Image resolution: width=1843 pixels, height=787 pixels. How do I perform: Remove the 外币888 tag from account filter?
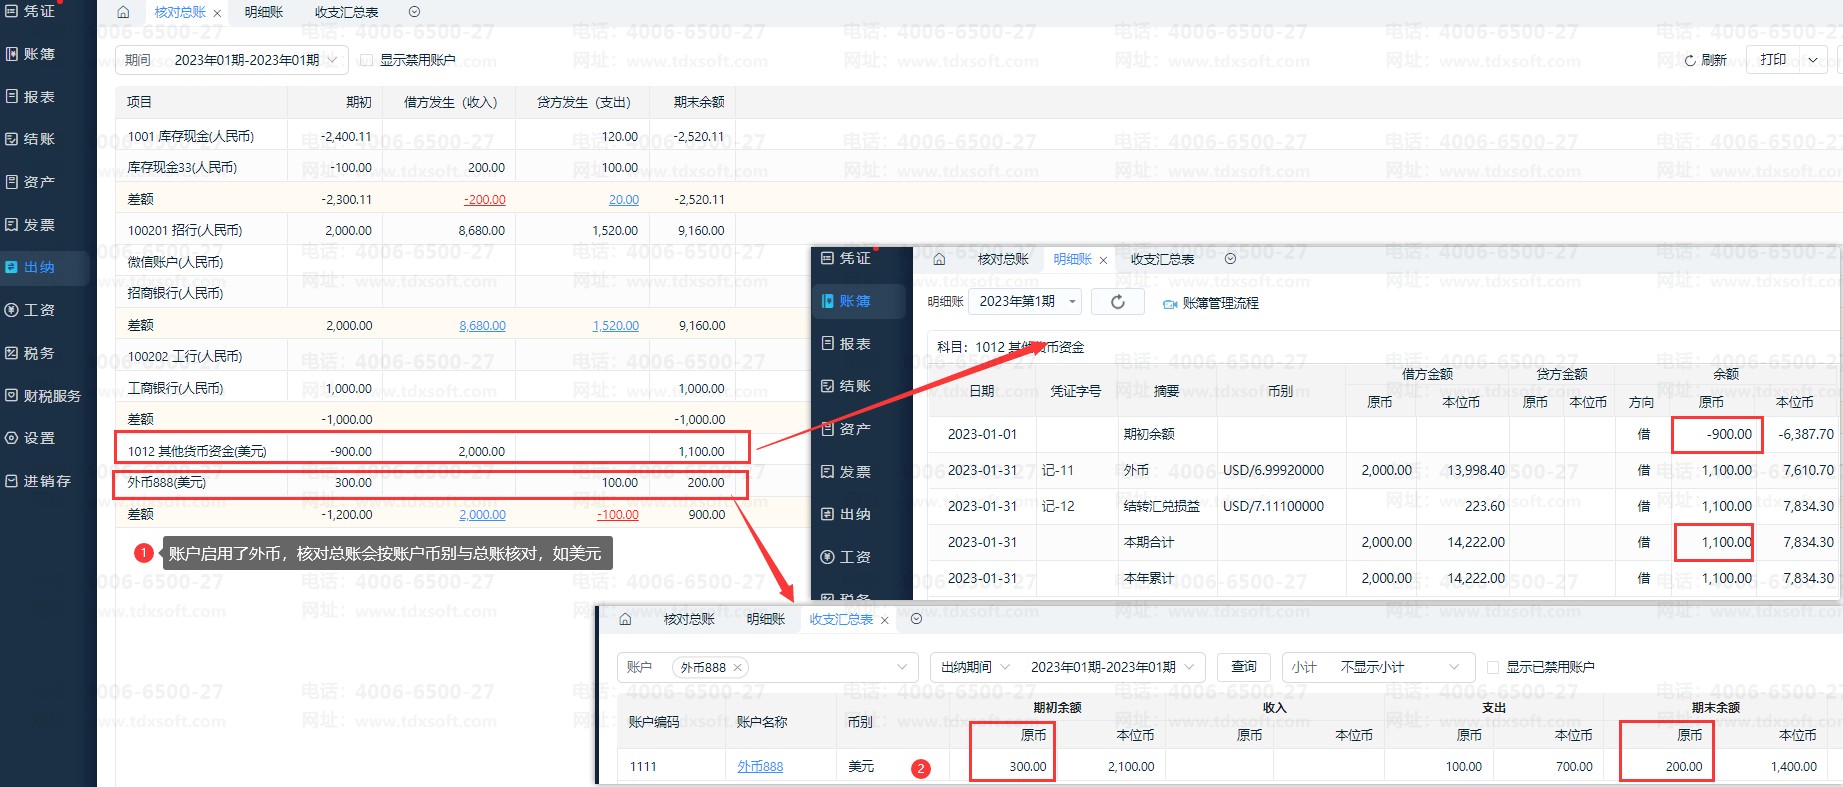(x=737, y=668)
